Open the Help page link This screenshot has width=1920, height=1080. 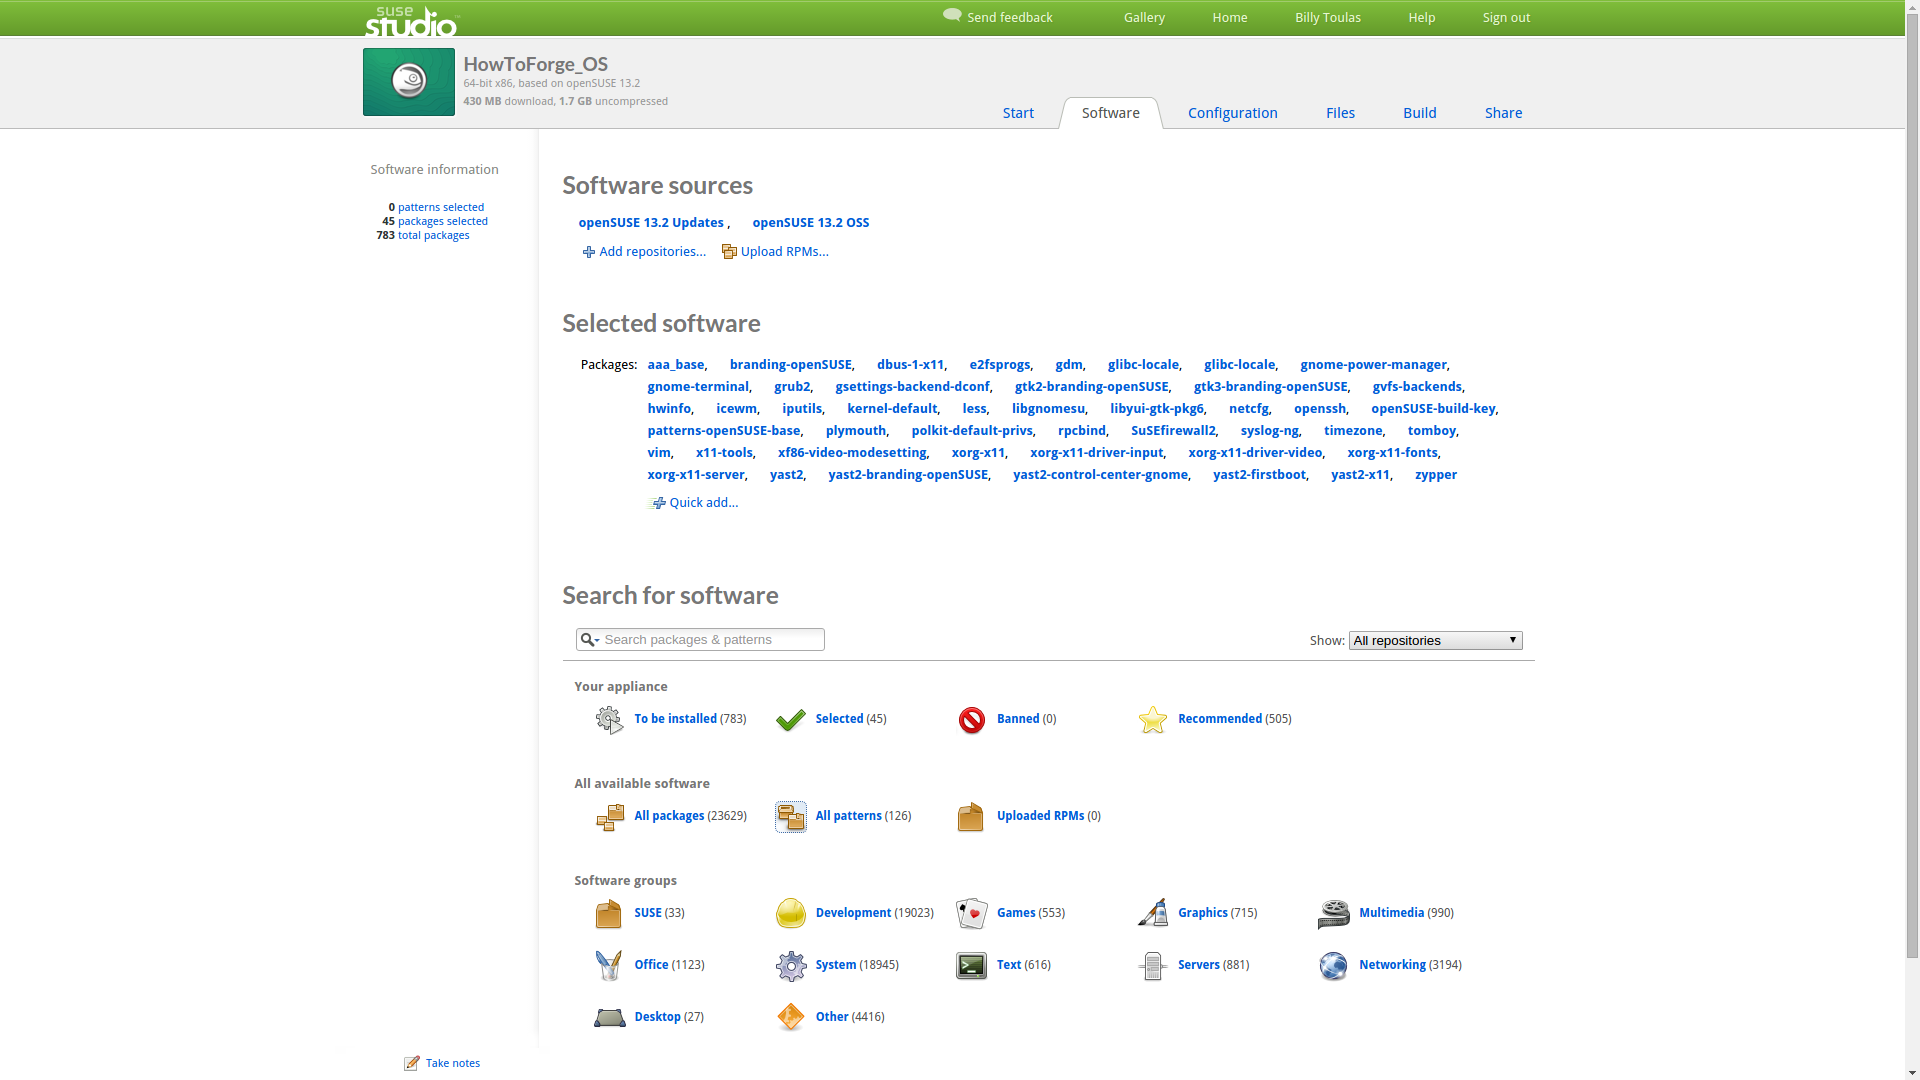pos(1422,18)
